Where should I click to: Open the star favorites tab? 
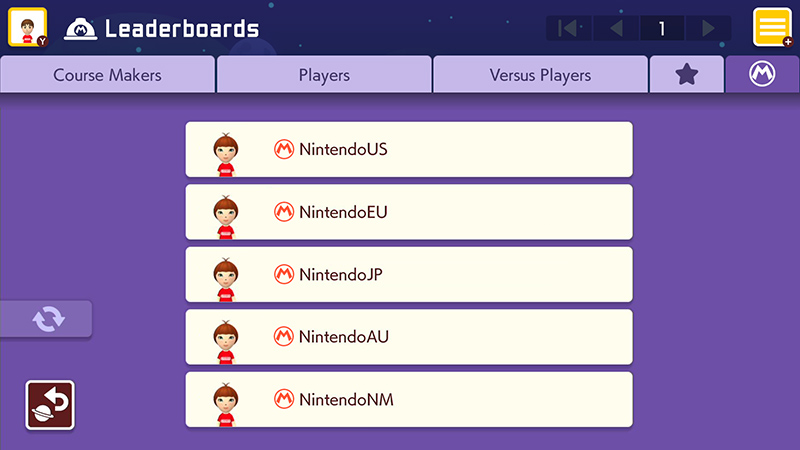[x=687, y=74]
